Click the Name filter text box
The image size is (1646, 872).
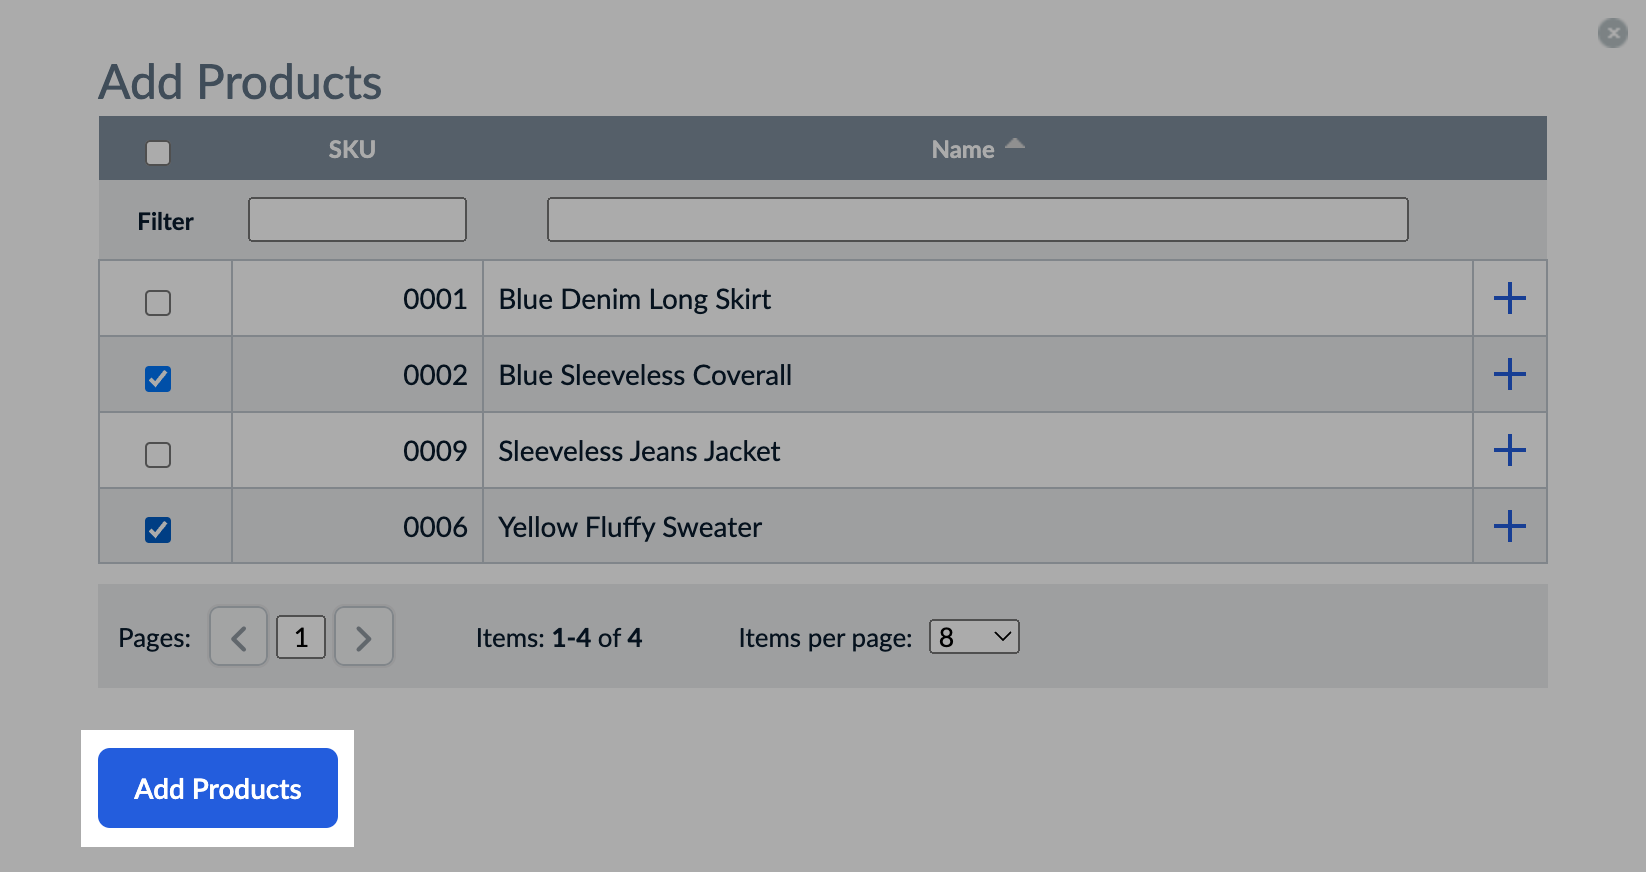977,219
